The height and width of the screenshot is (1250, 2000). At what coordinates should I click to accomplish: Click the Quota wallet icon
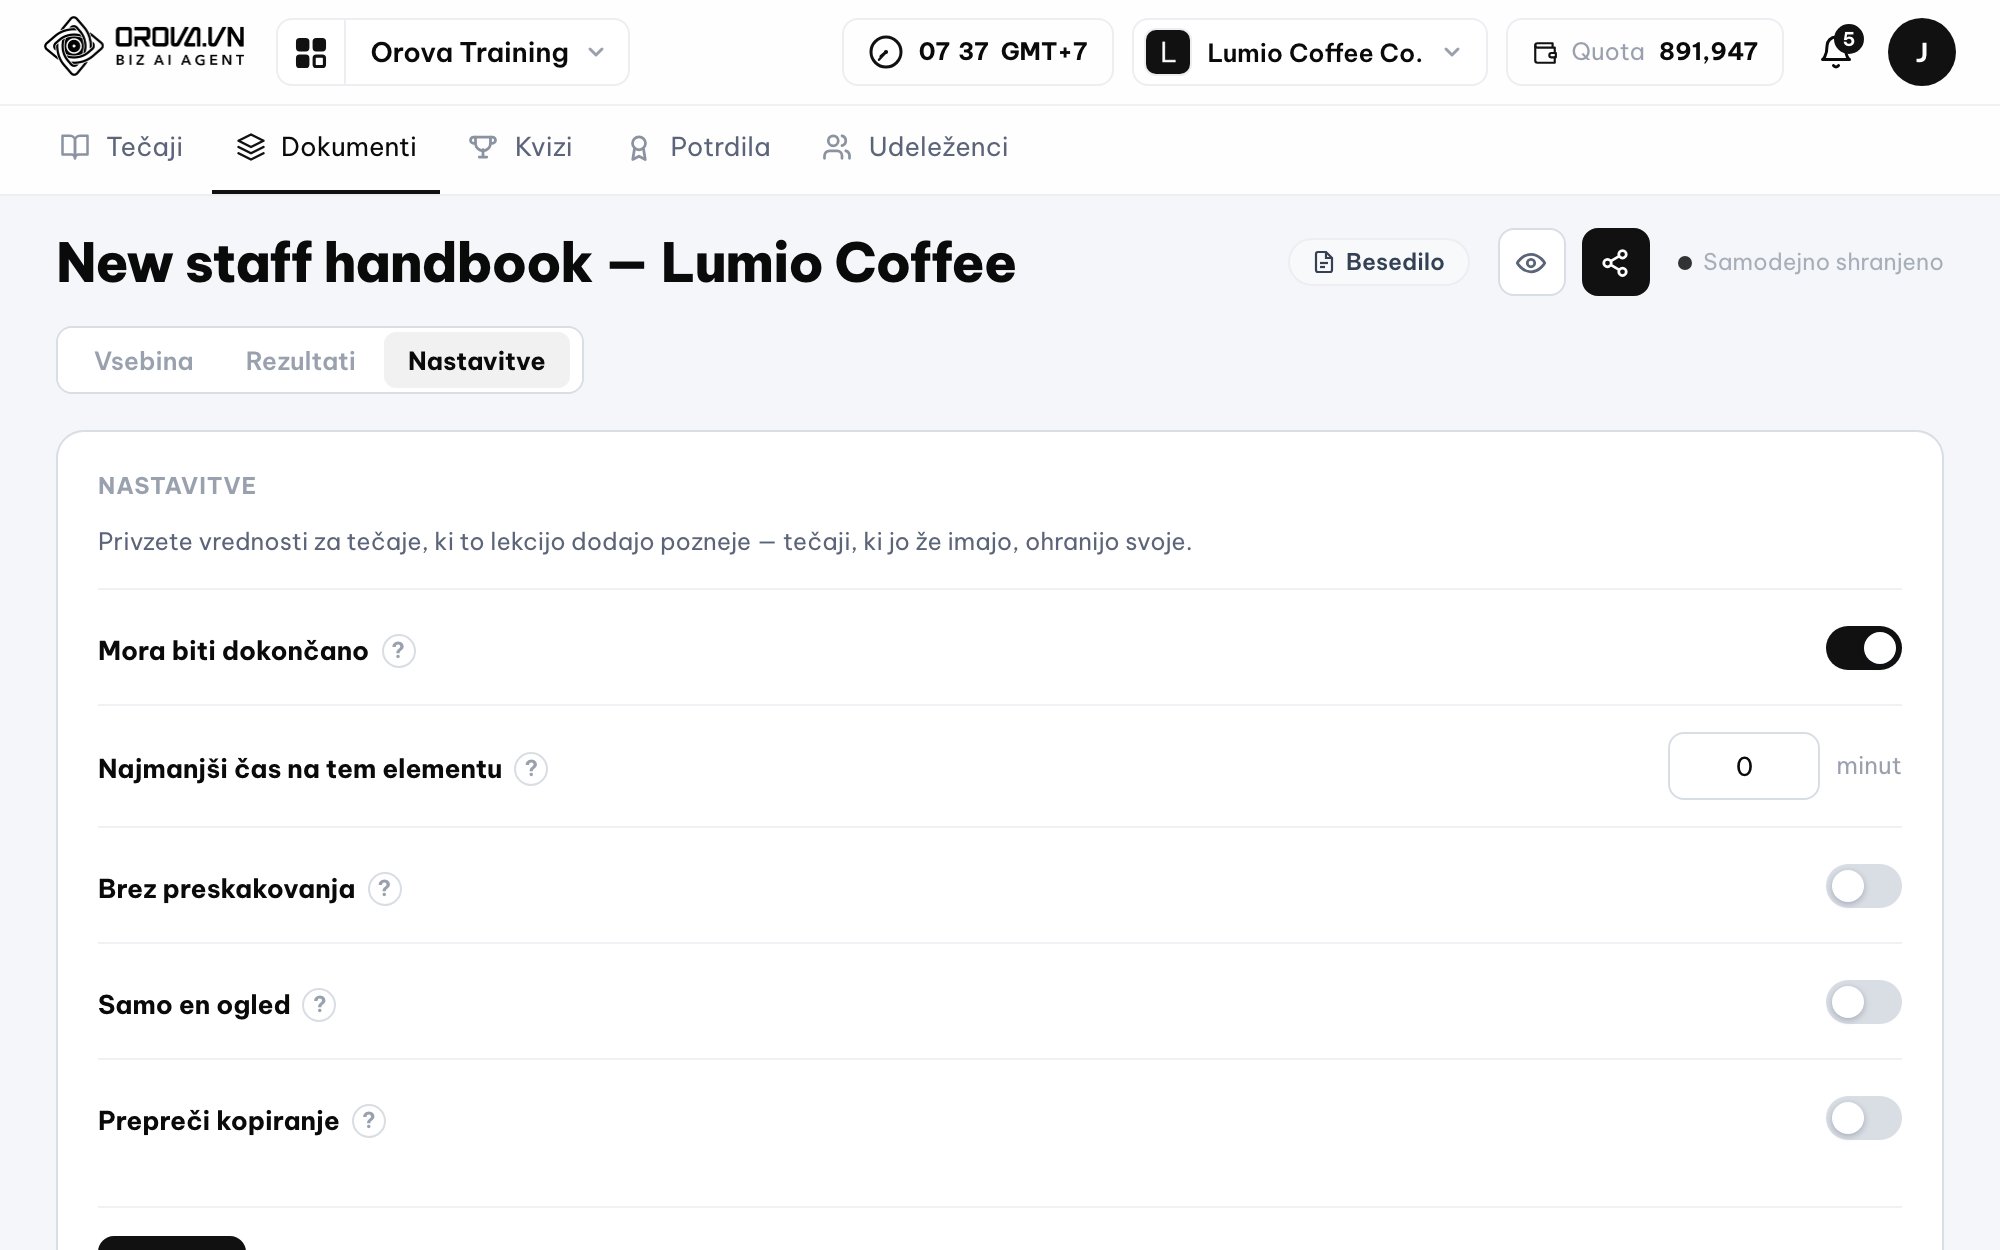[x=1545, y=52]
